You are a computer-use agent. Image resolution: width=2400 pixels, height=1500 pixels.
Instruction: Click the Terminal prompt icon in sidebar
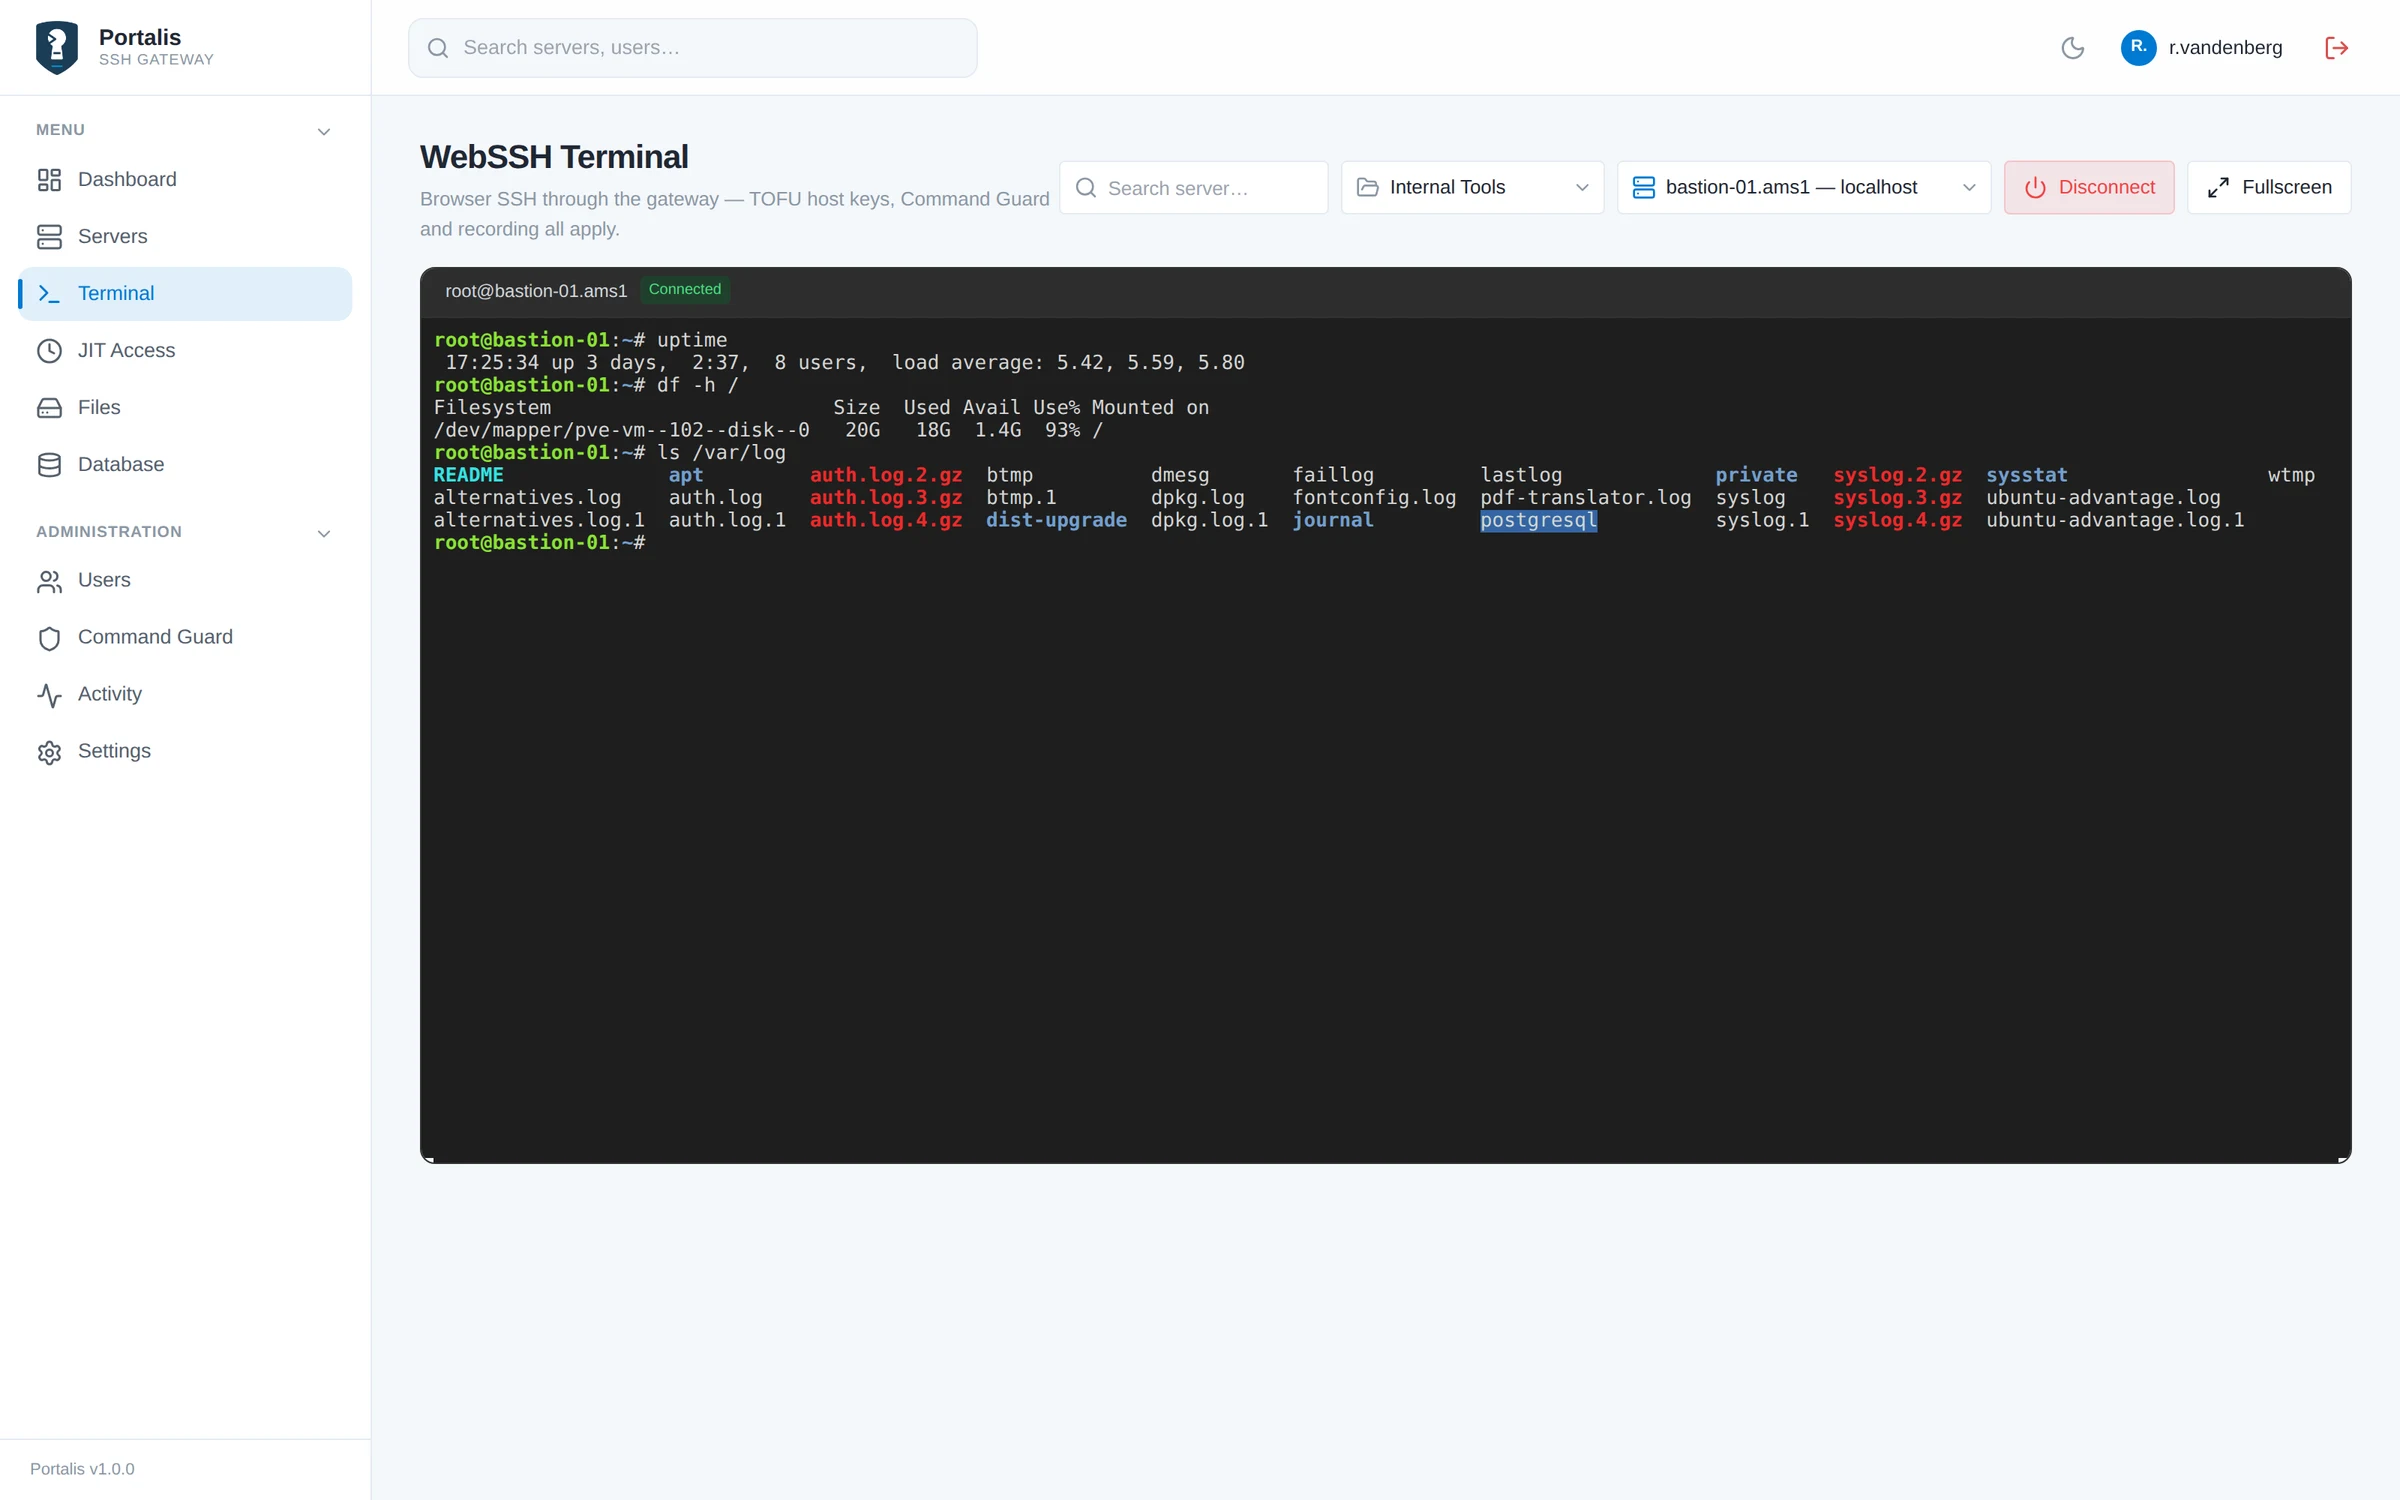click(49, 294)
